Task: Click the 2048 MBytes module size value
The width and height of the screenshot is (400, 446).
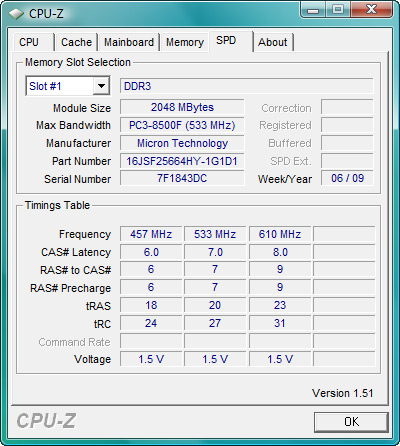Action: pos(182,107)
